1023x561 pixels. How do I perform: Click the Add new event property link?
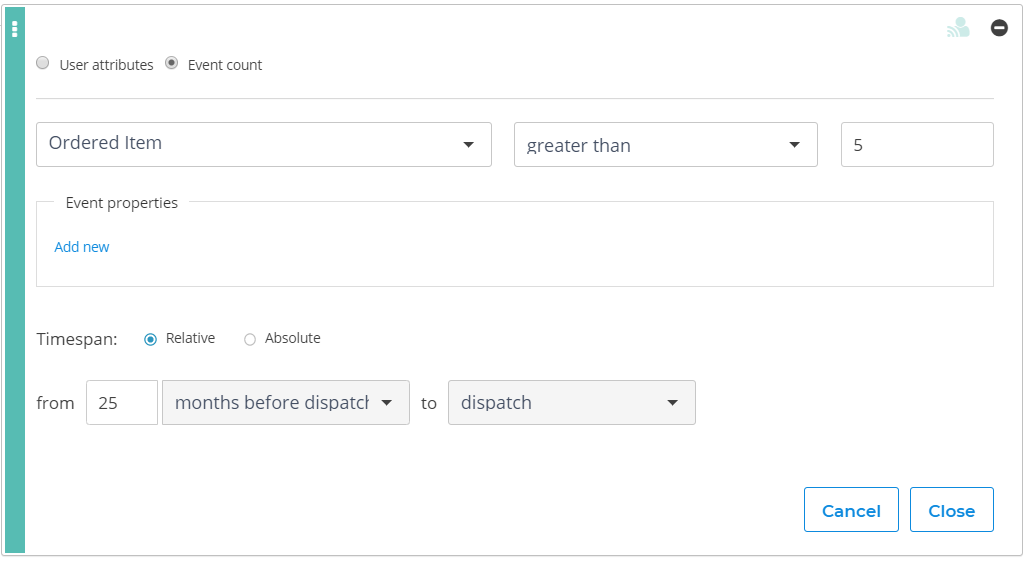[x=82, y=247]
